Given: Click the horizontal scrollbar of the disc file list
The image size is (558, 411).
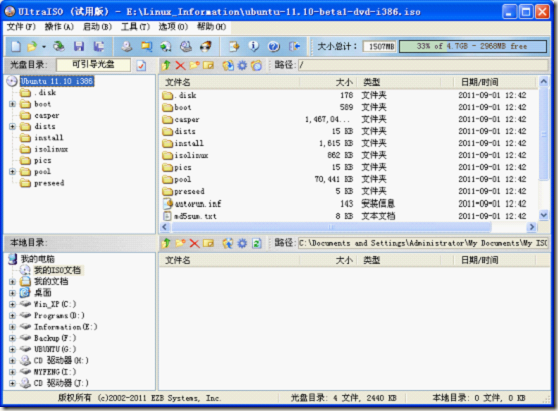Looking at the screenshot, I should click(x=331, y=227).
